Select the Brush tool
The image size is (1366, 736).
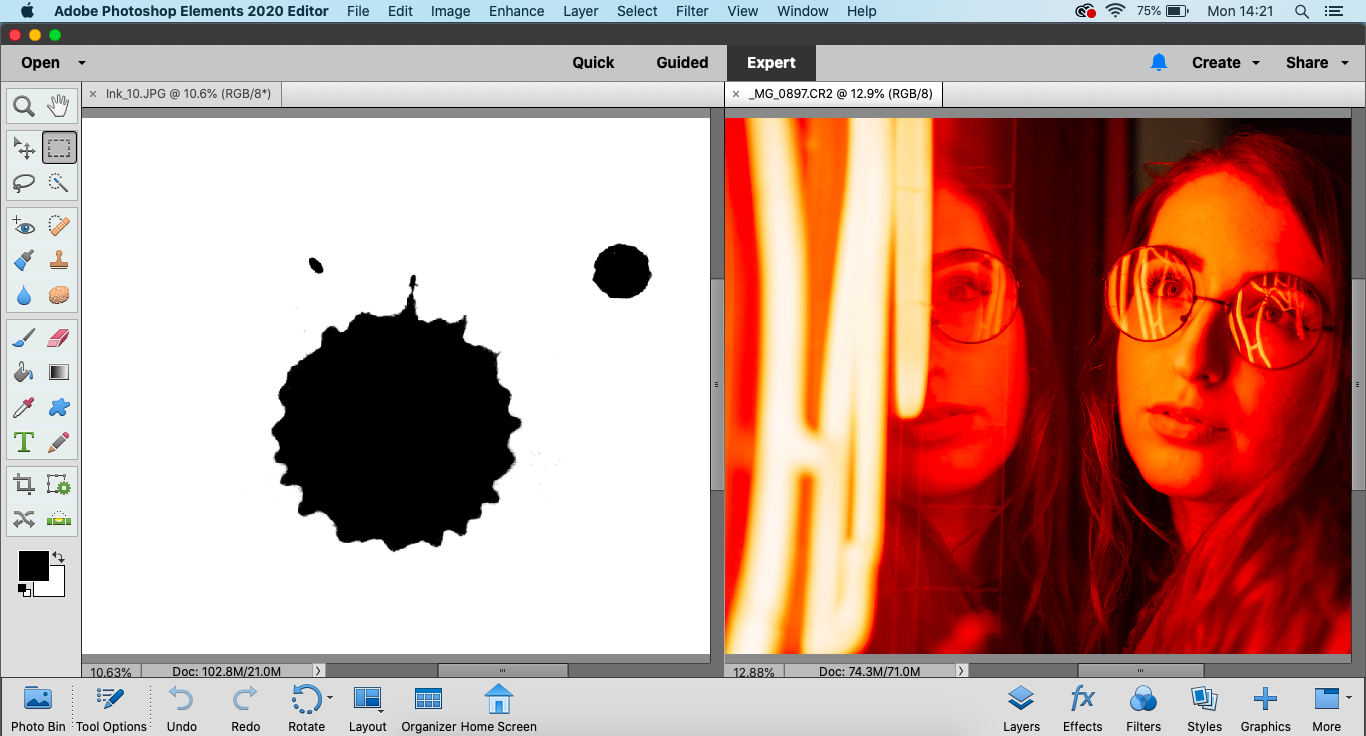24,338
